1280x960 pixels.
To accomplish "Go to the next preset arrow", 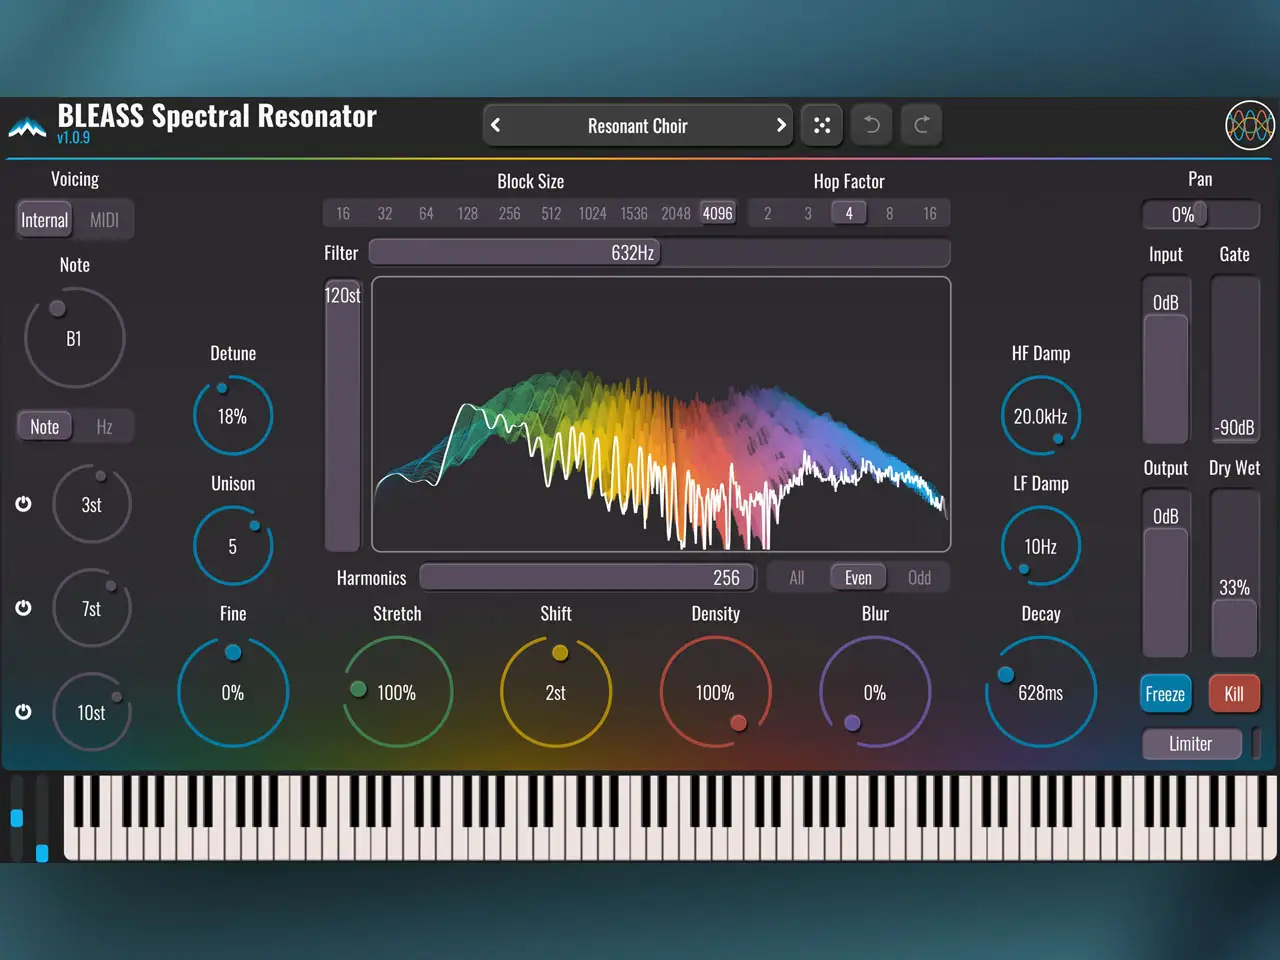I will [781, 125].
